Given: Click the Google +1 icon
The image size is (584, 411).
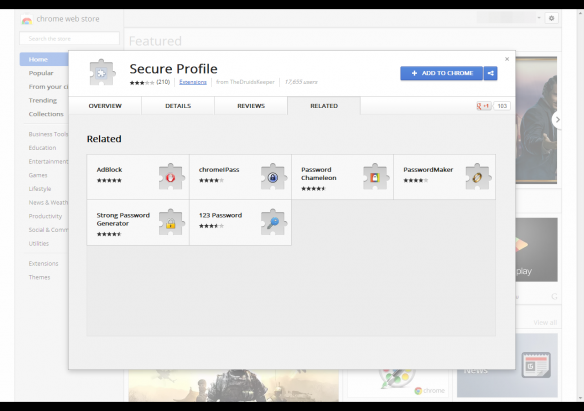Looking at the screenshot, I should (x=484, y=106).
